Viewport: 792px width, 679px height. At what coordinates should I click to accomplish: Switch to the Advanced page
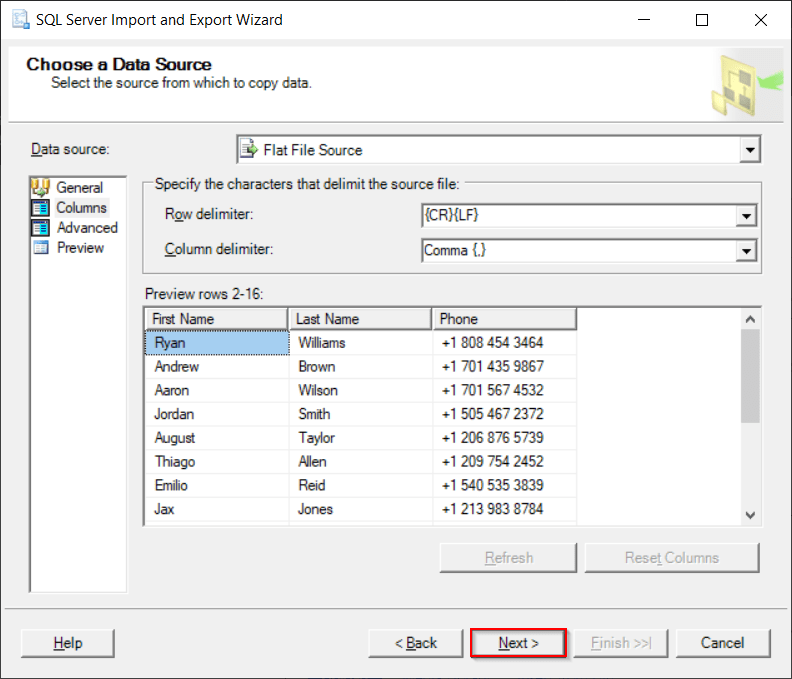(87, 228)
